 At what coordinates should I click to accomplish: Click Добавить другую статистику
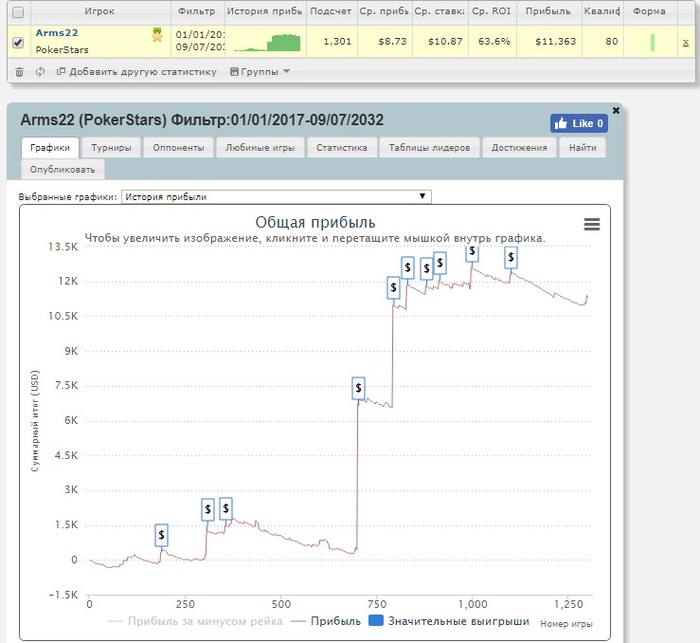click(x=137, y=71)
